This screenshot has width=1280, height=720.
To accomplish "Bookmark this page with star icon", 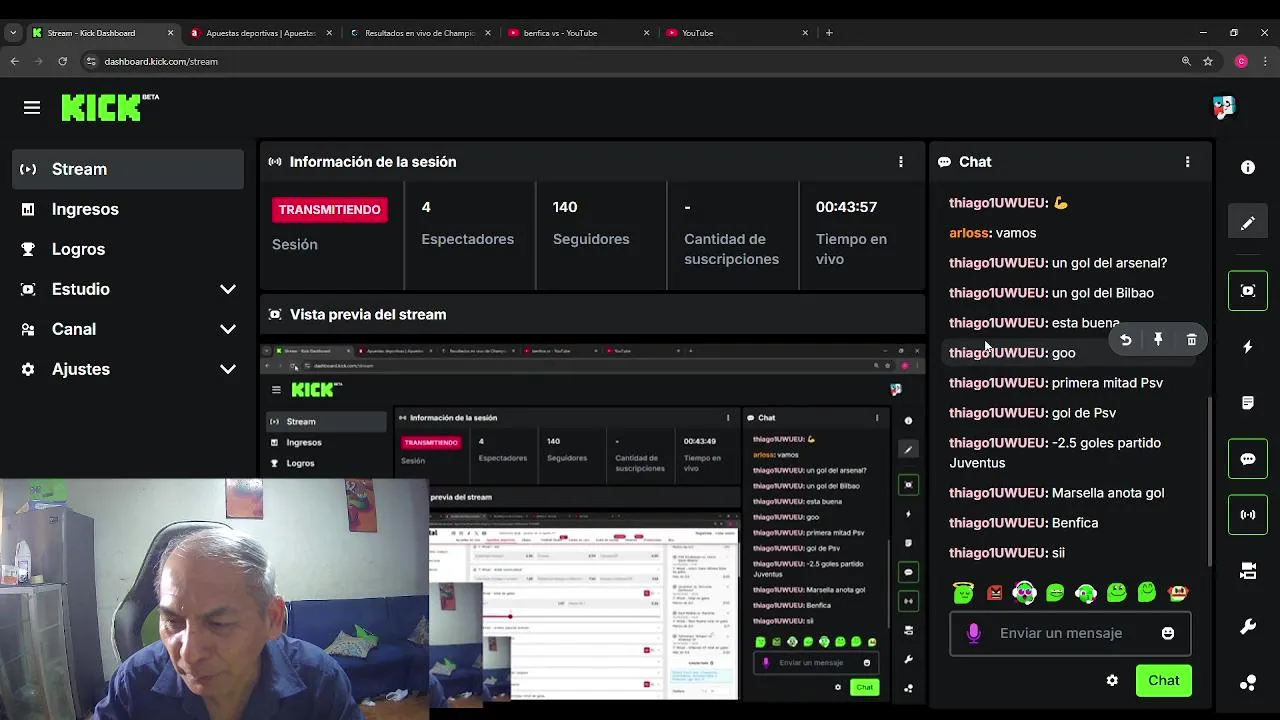I will point(1208,61).
